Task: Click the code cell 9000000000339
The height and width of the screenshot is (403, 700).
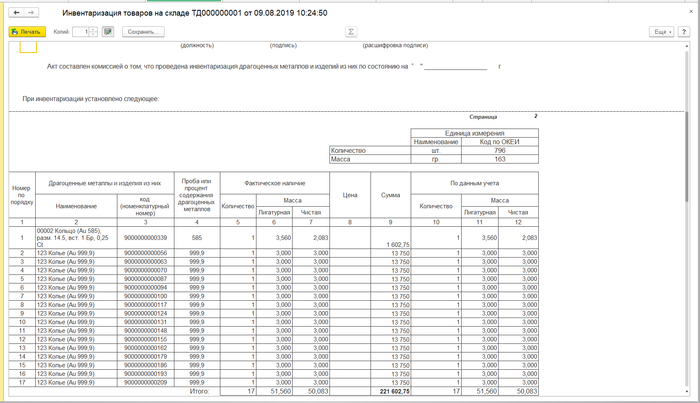Action: (x=145, y=237)
